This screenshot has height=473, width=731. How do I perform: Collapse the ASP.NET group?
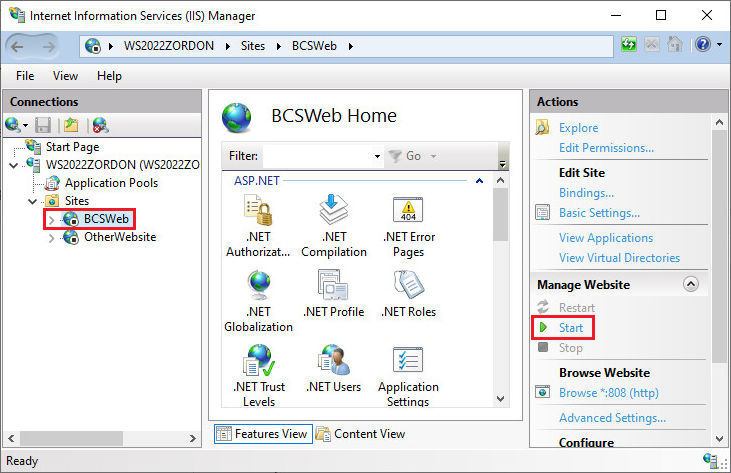tap(479, 181)
